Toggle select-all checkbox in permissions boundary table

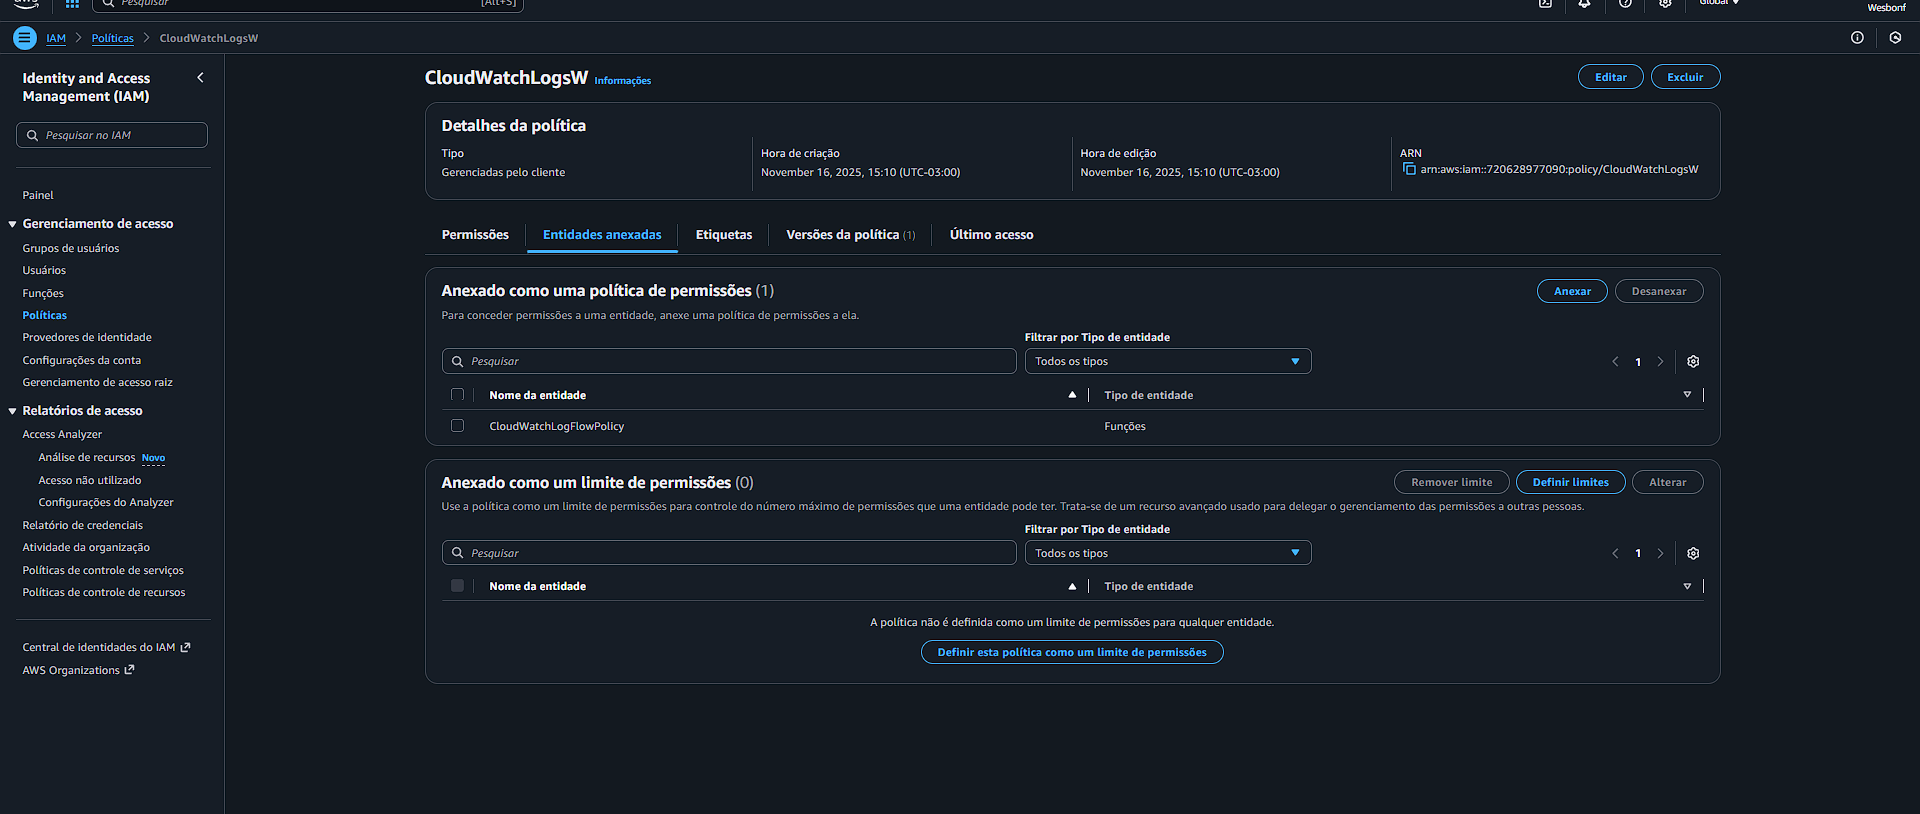(457, 586)
